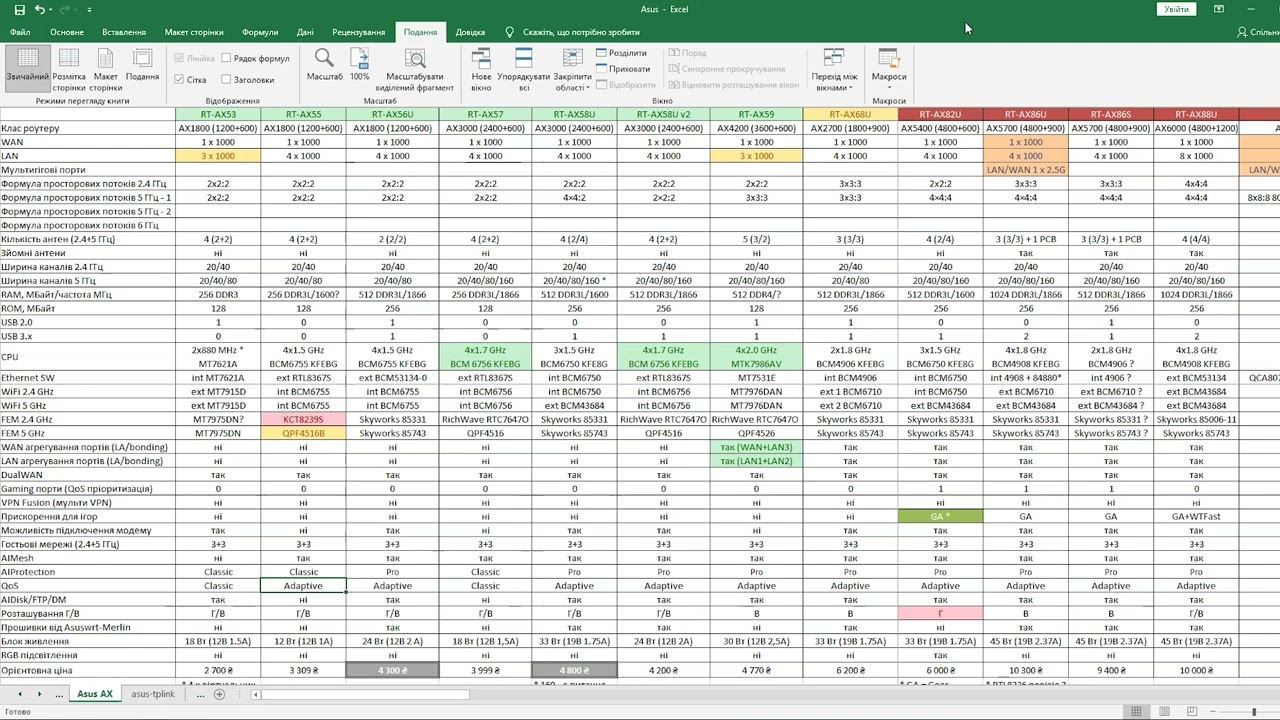Click the green GA * cell
The width and height of the screenshot is (1280, 720).
[940, 516]
